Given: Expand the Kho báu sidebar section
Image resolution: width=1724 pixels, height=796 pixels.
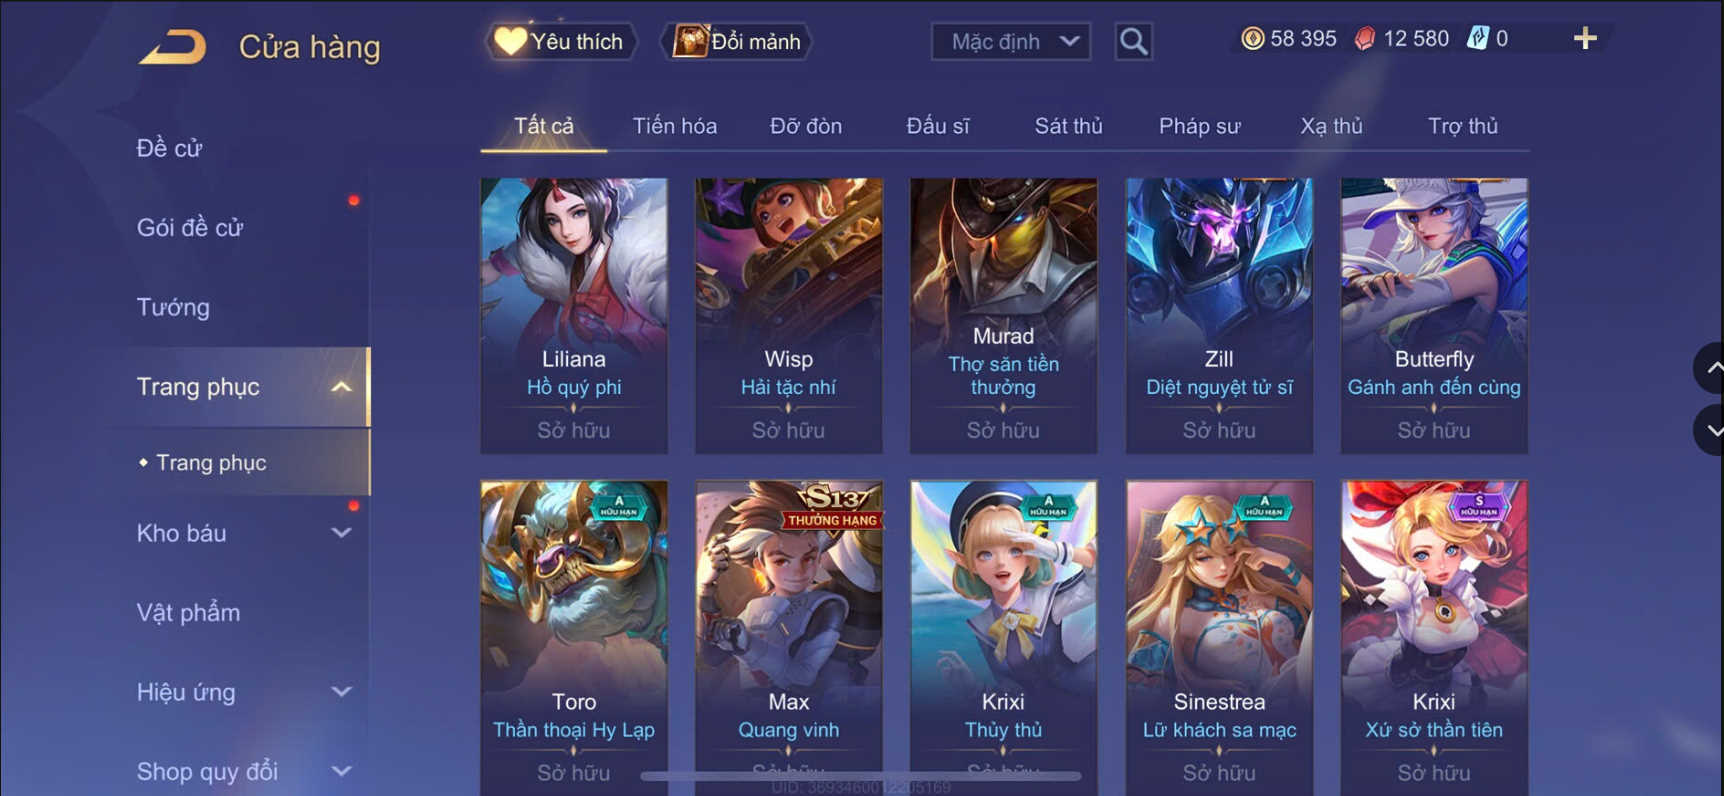Looking at the screenshot, I should (x=341, y=533).
